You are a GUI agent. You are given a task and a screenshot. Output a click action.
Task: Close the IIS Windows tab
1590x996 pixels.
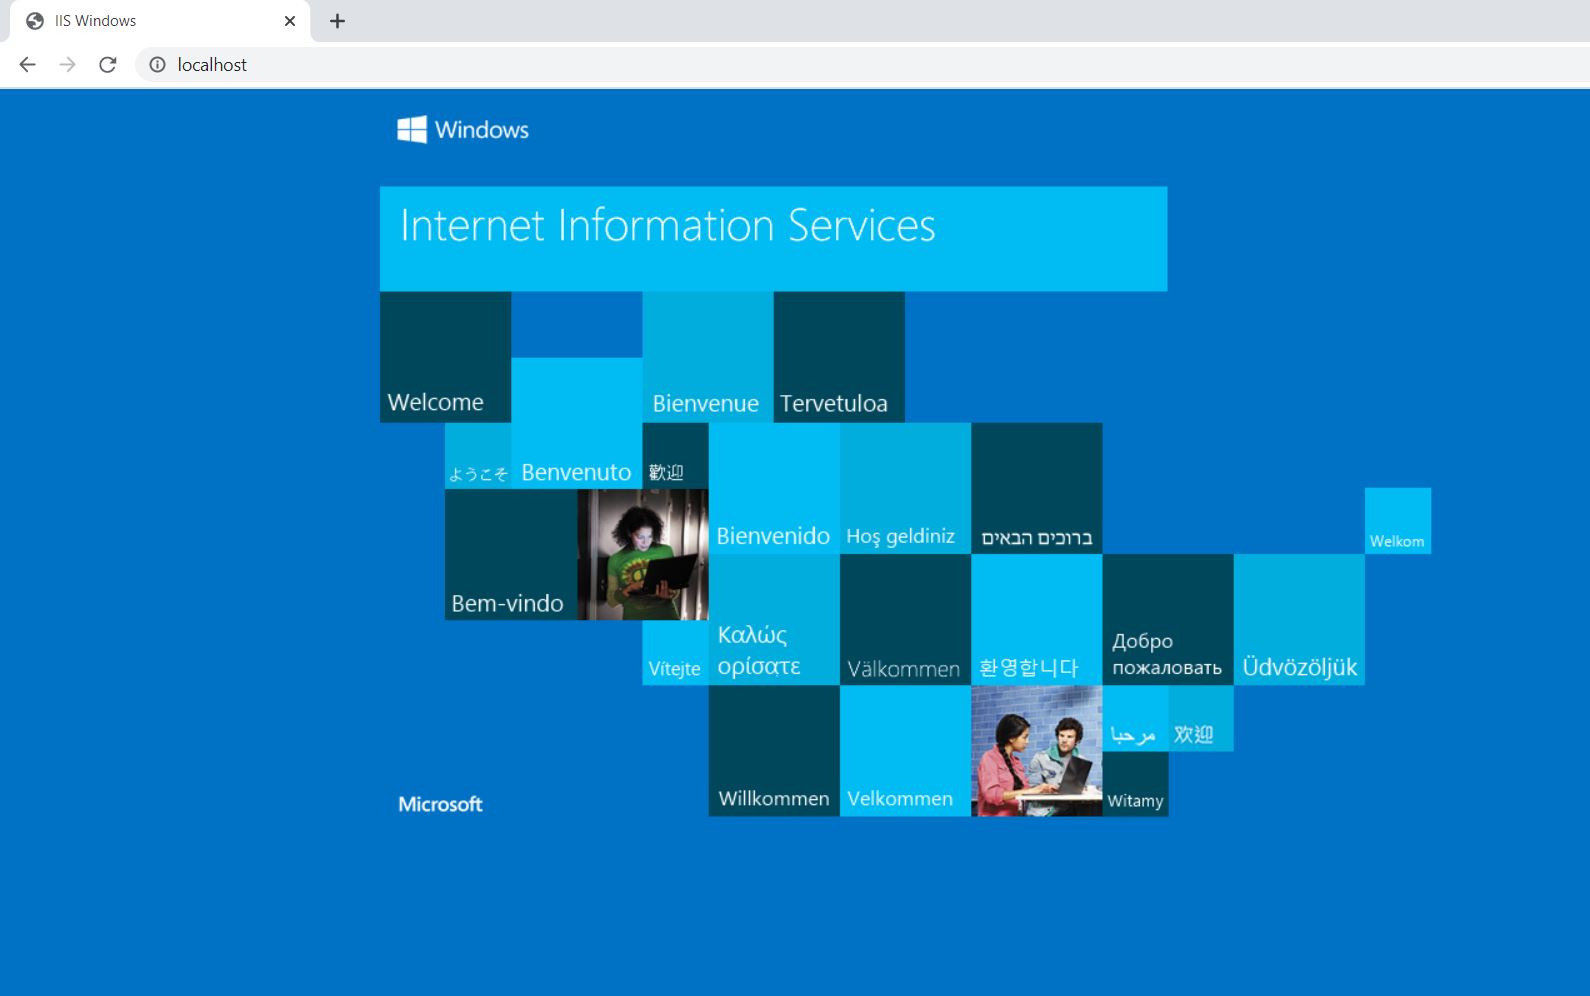(290, 21)
